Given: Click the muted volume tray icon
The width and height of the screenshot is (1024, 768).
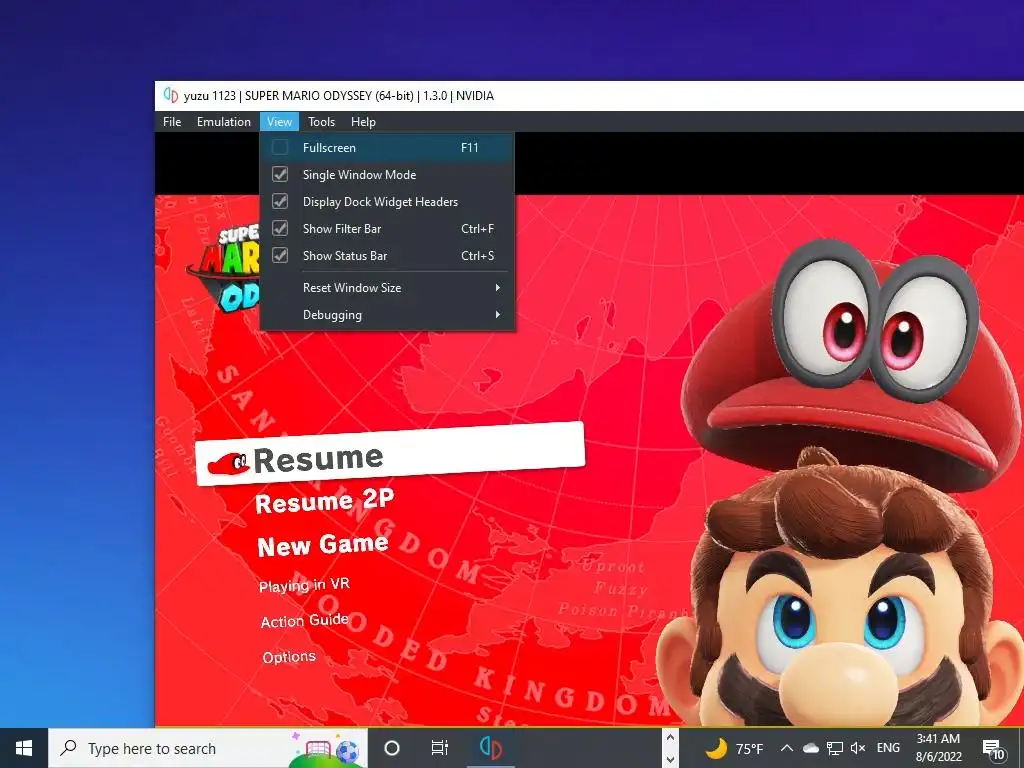Looking at the screenshot, I should pos(858,748).
